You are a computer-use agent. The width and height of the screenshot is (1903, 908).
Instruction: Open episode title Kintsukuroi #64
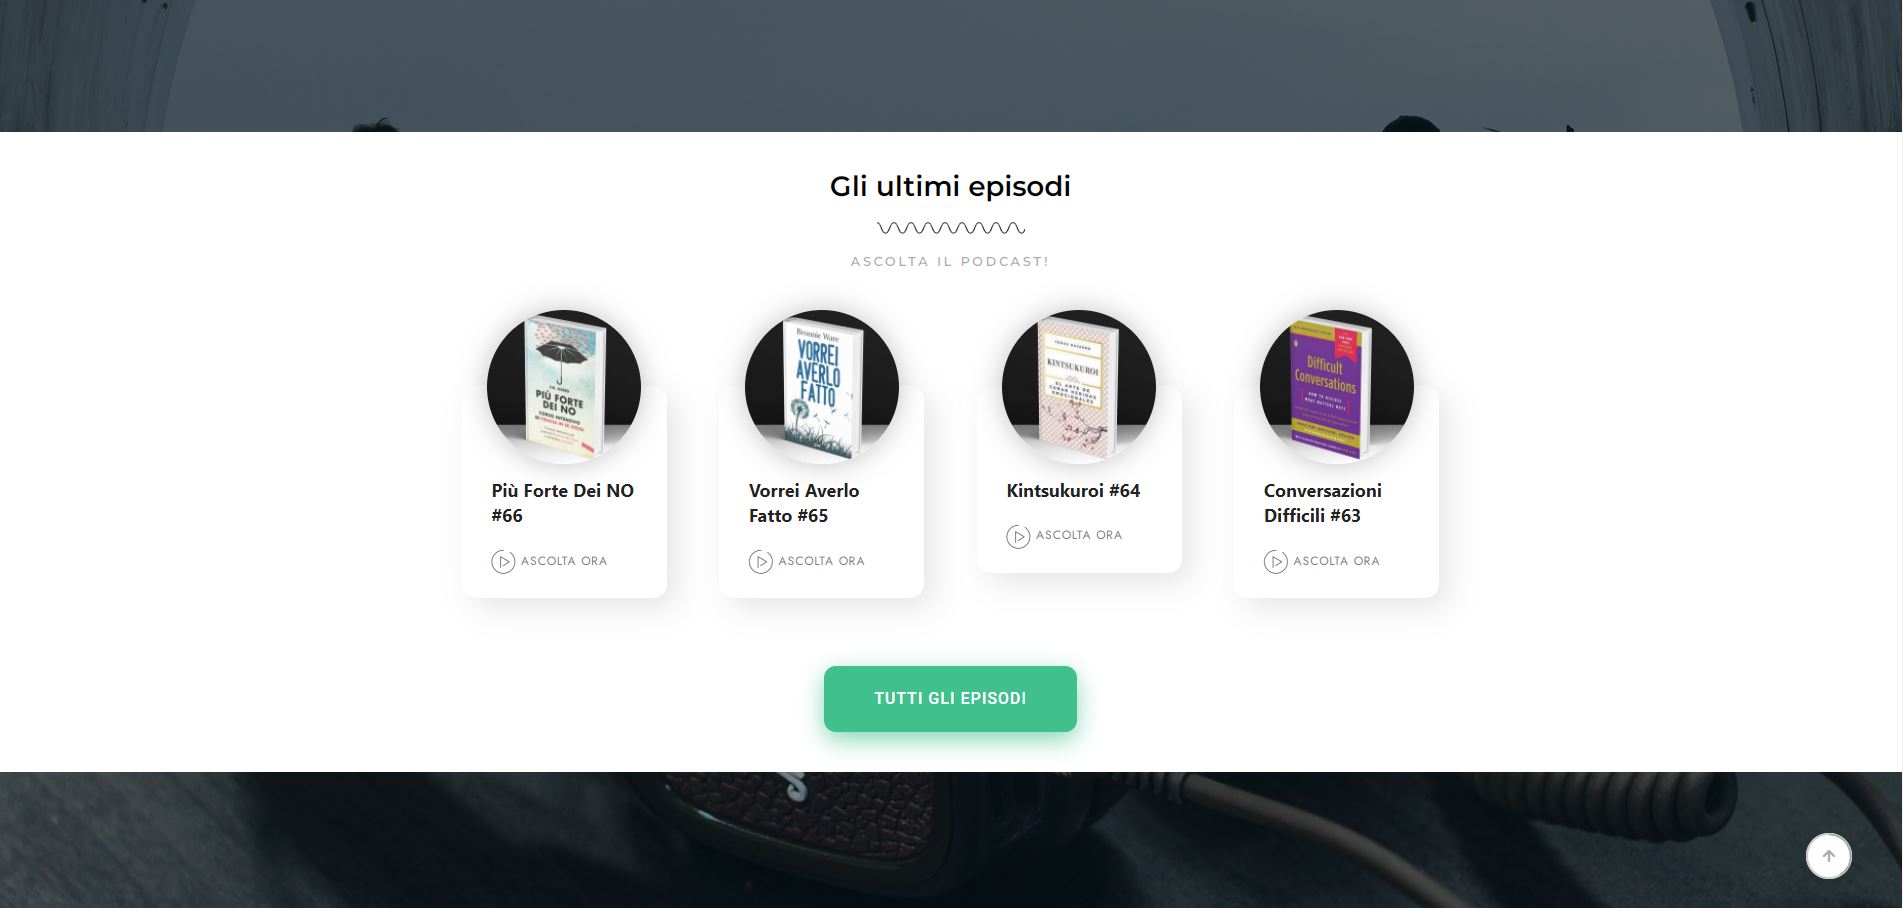click(x=1073, y=491)
